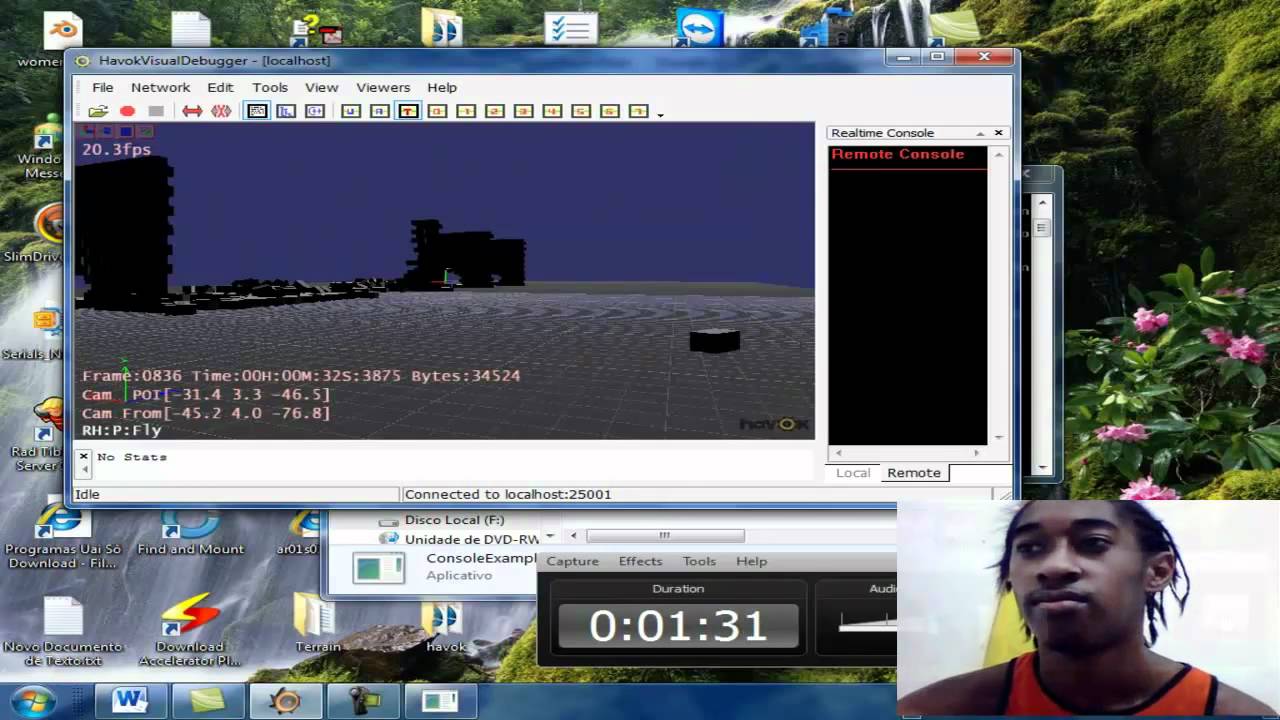The height and width of the screenshot is (720, 1280).
Task: Click the red double-arrow connect icon
Action: click(192, 111)
